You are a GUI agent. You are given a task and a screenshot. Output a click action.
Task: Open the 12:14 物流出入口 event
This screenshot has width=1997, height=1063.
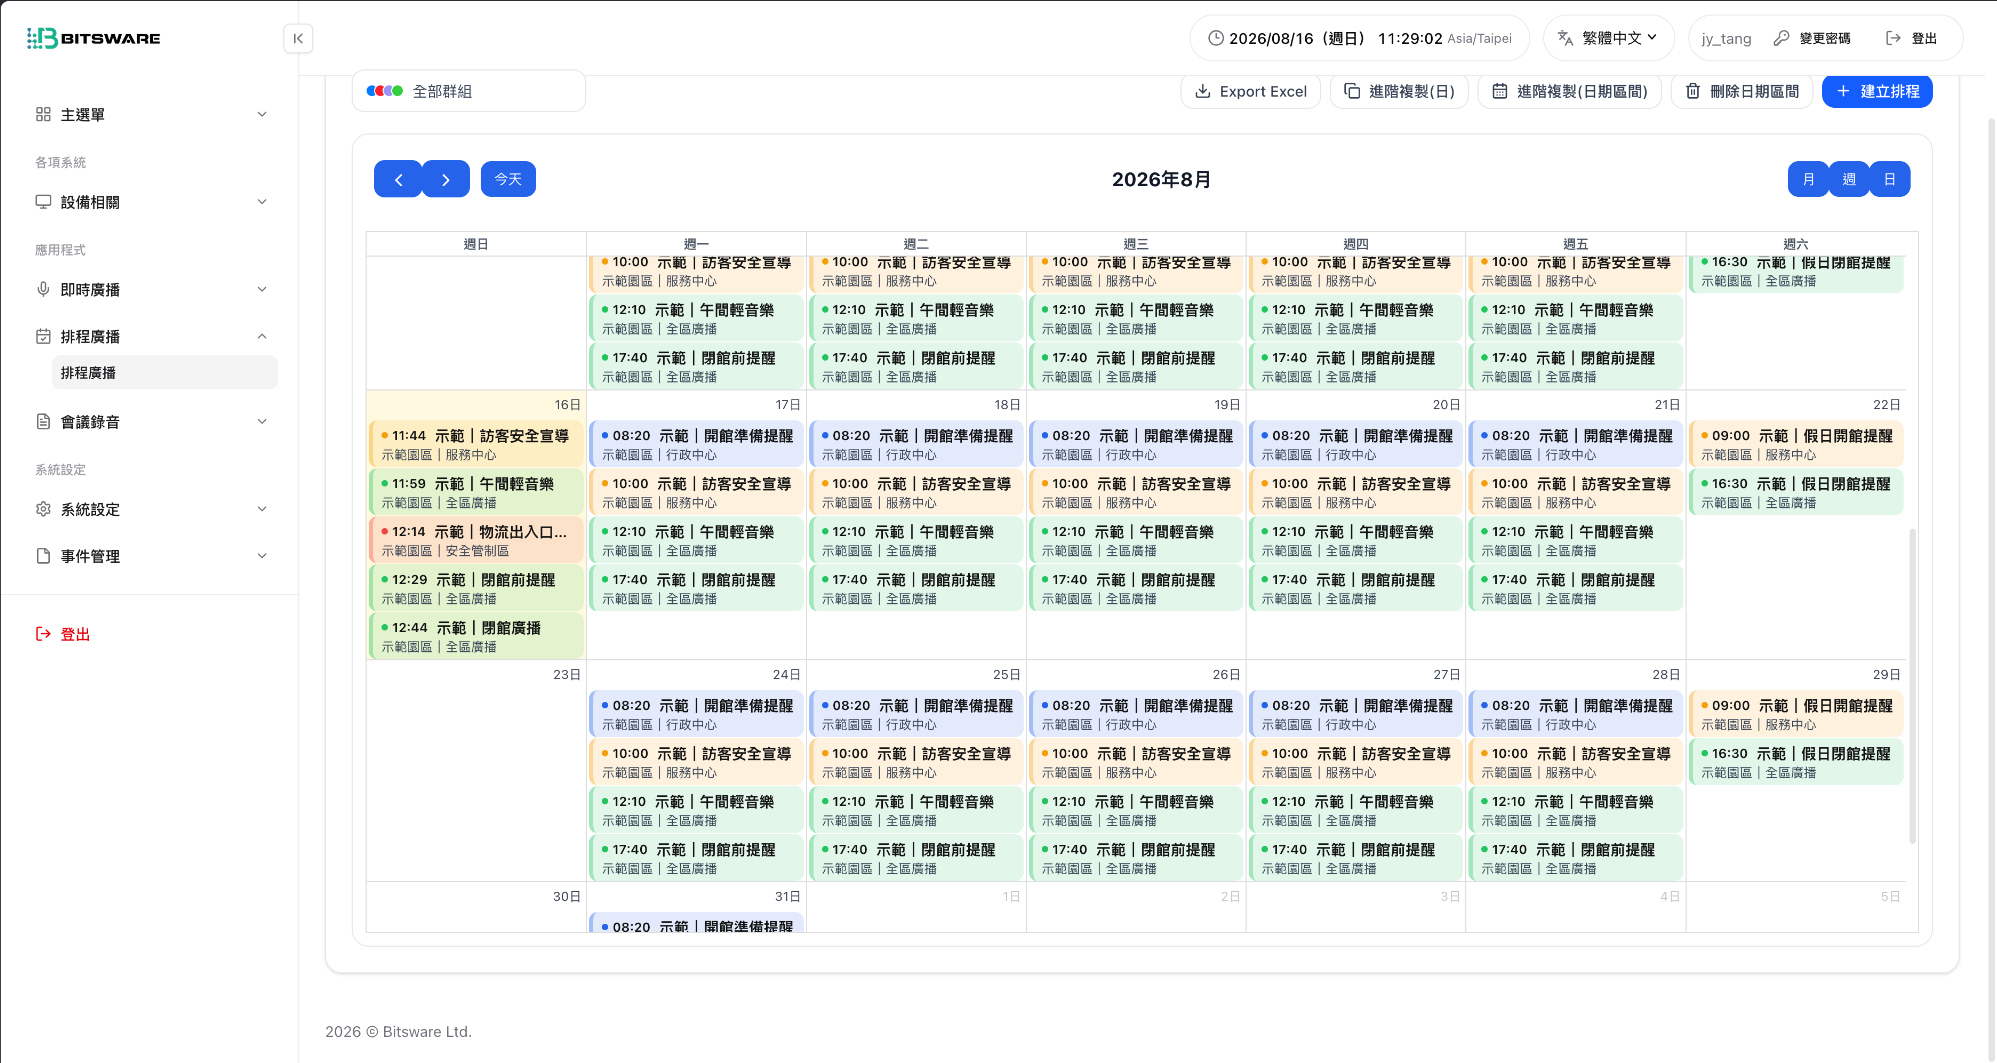coord(476,540)
